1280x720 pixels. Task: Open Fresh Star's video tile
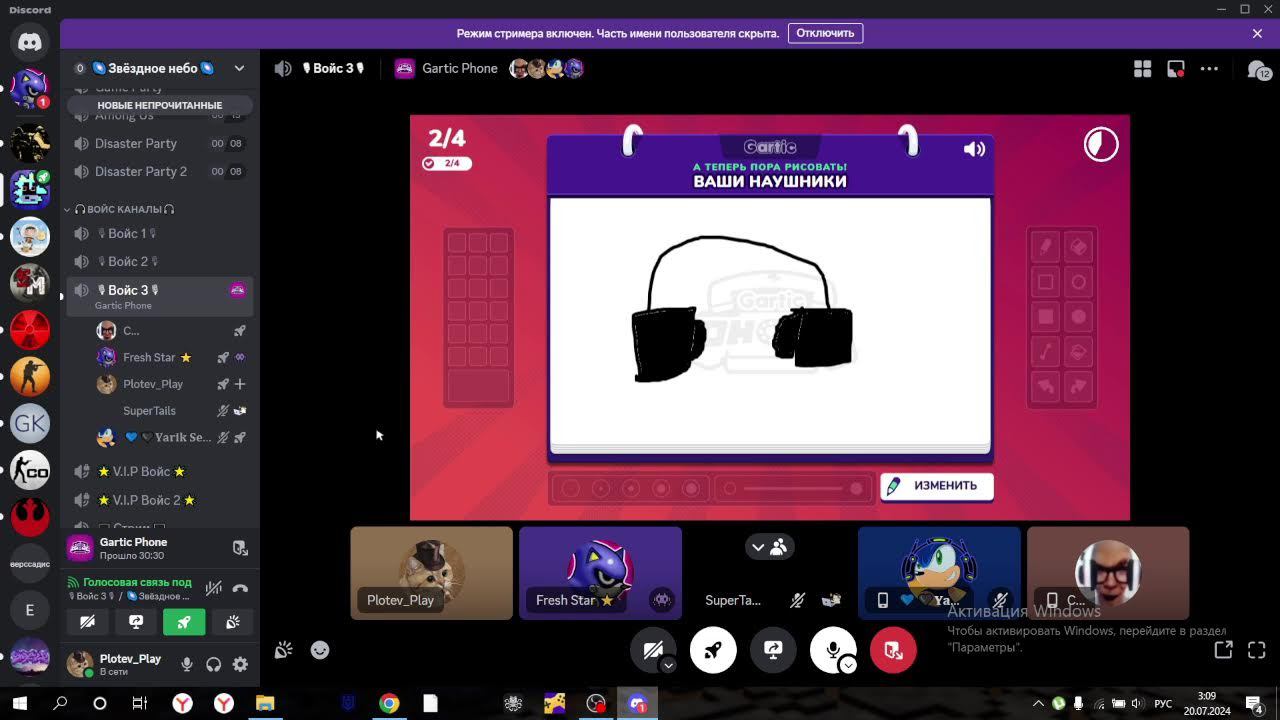[x=600, y=573]
